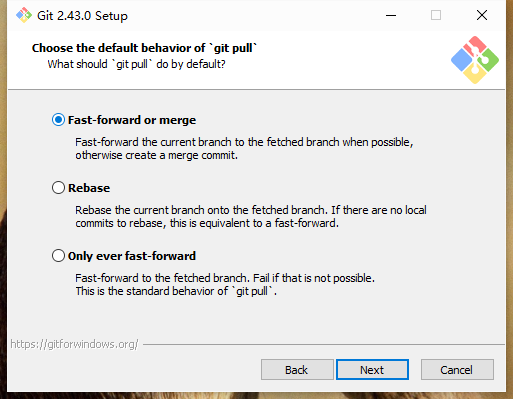Click the bold 'Rebase' option label text
The width and height of the screenshot is (513, 399).
point(89,188)
